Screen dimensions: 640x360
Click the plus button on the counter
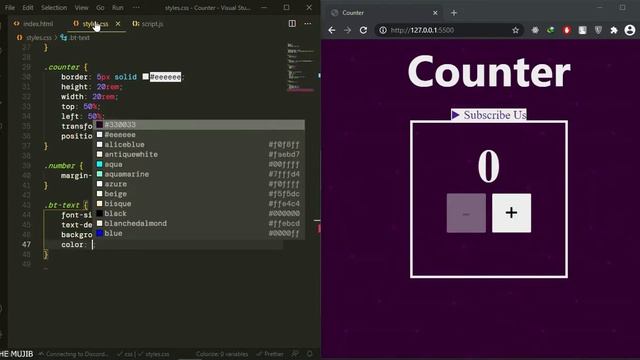click(511, 213)
